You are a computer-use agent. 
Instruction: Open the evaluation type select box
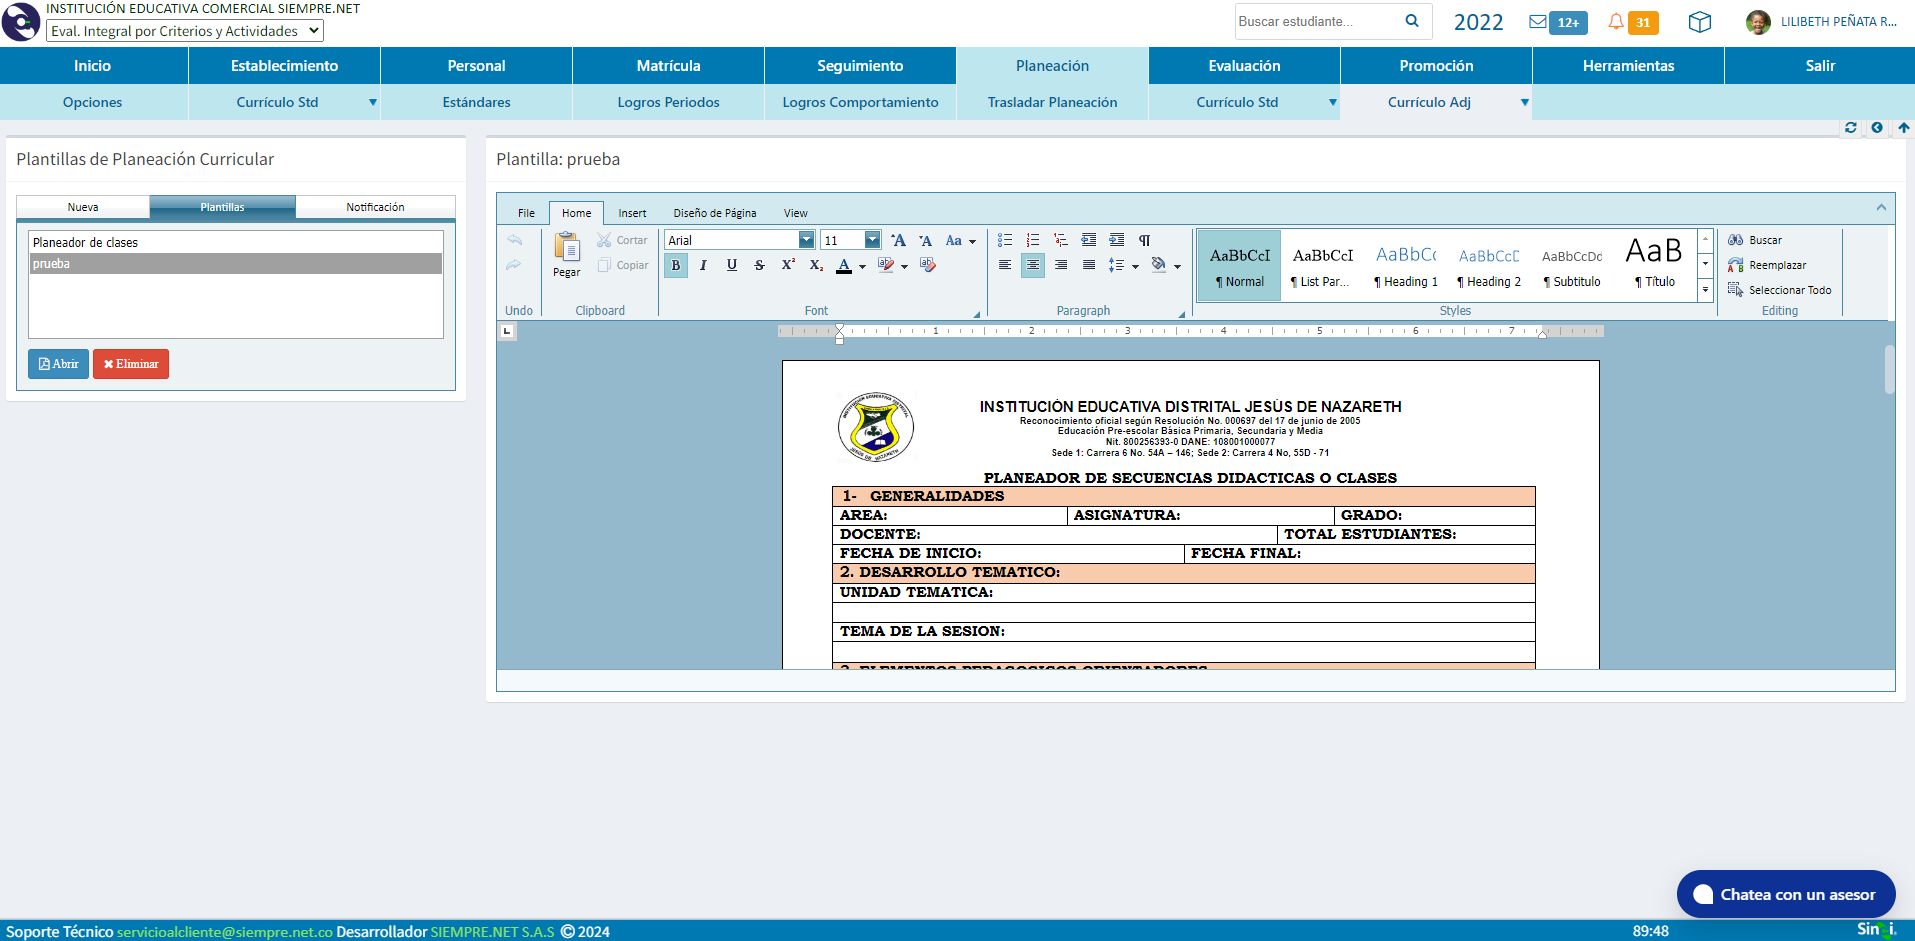point(185,31)
